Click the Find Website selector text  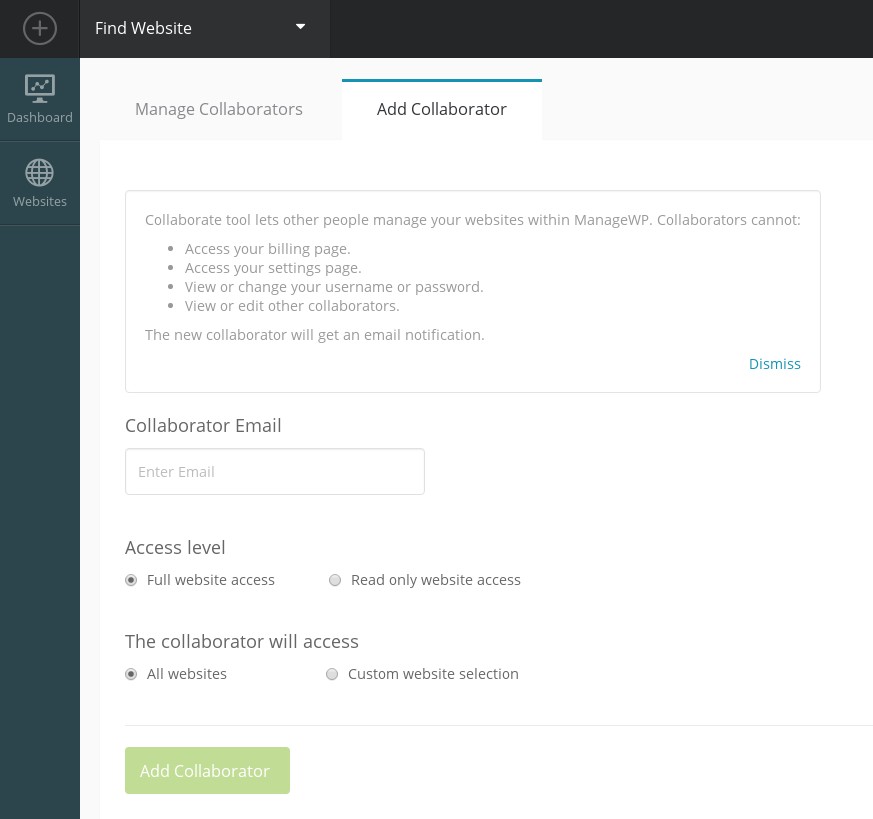(143, 28)
